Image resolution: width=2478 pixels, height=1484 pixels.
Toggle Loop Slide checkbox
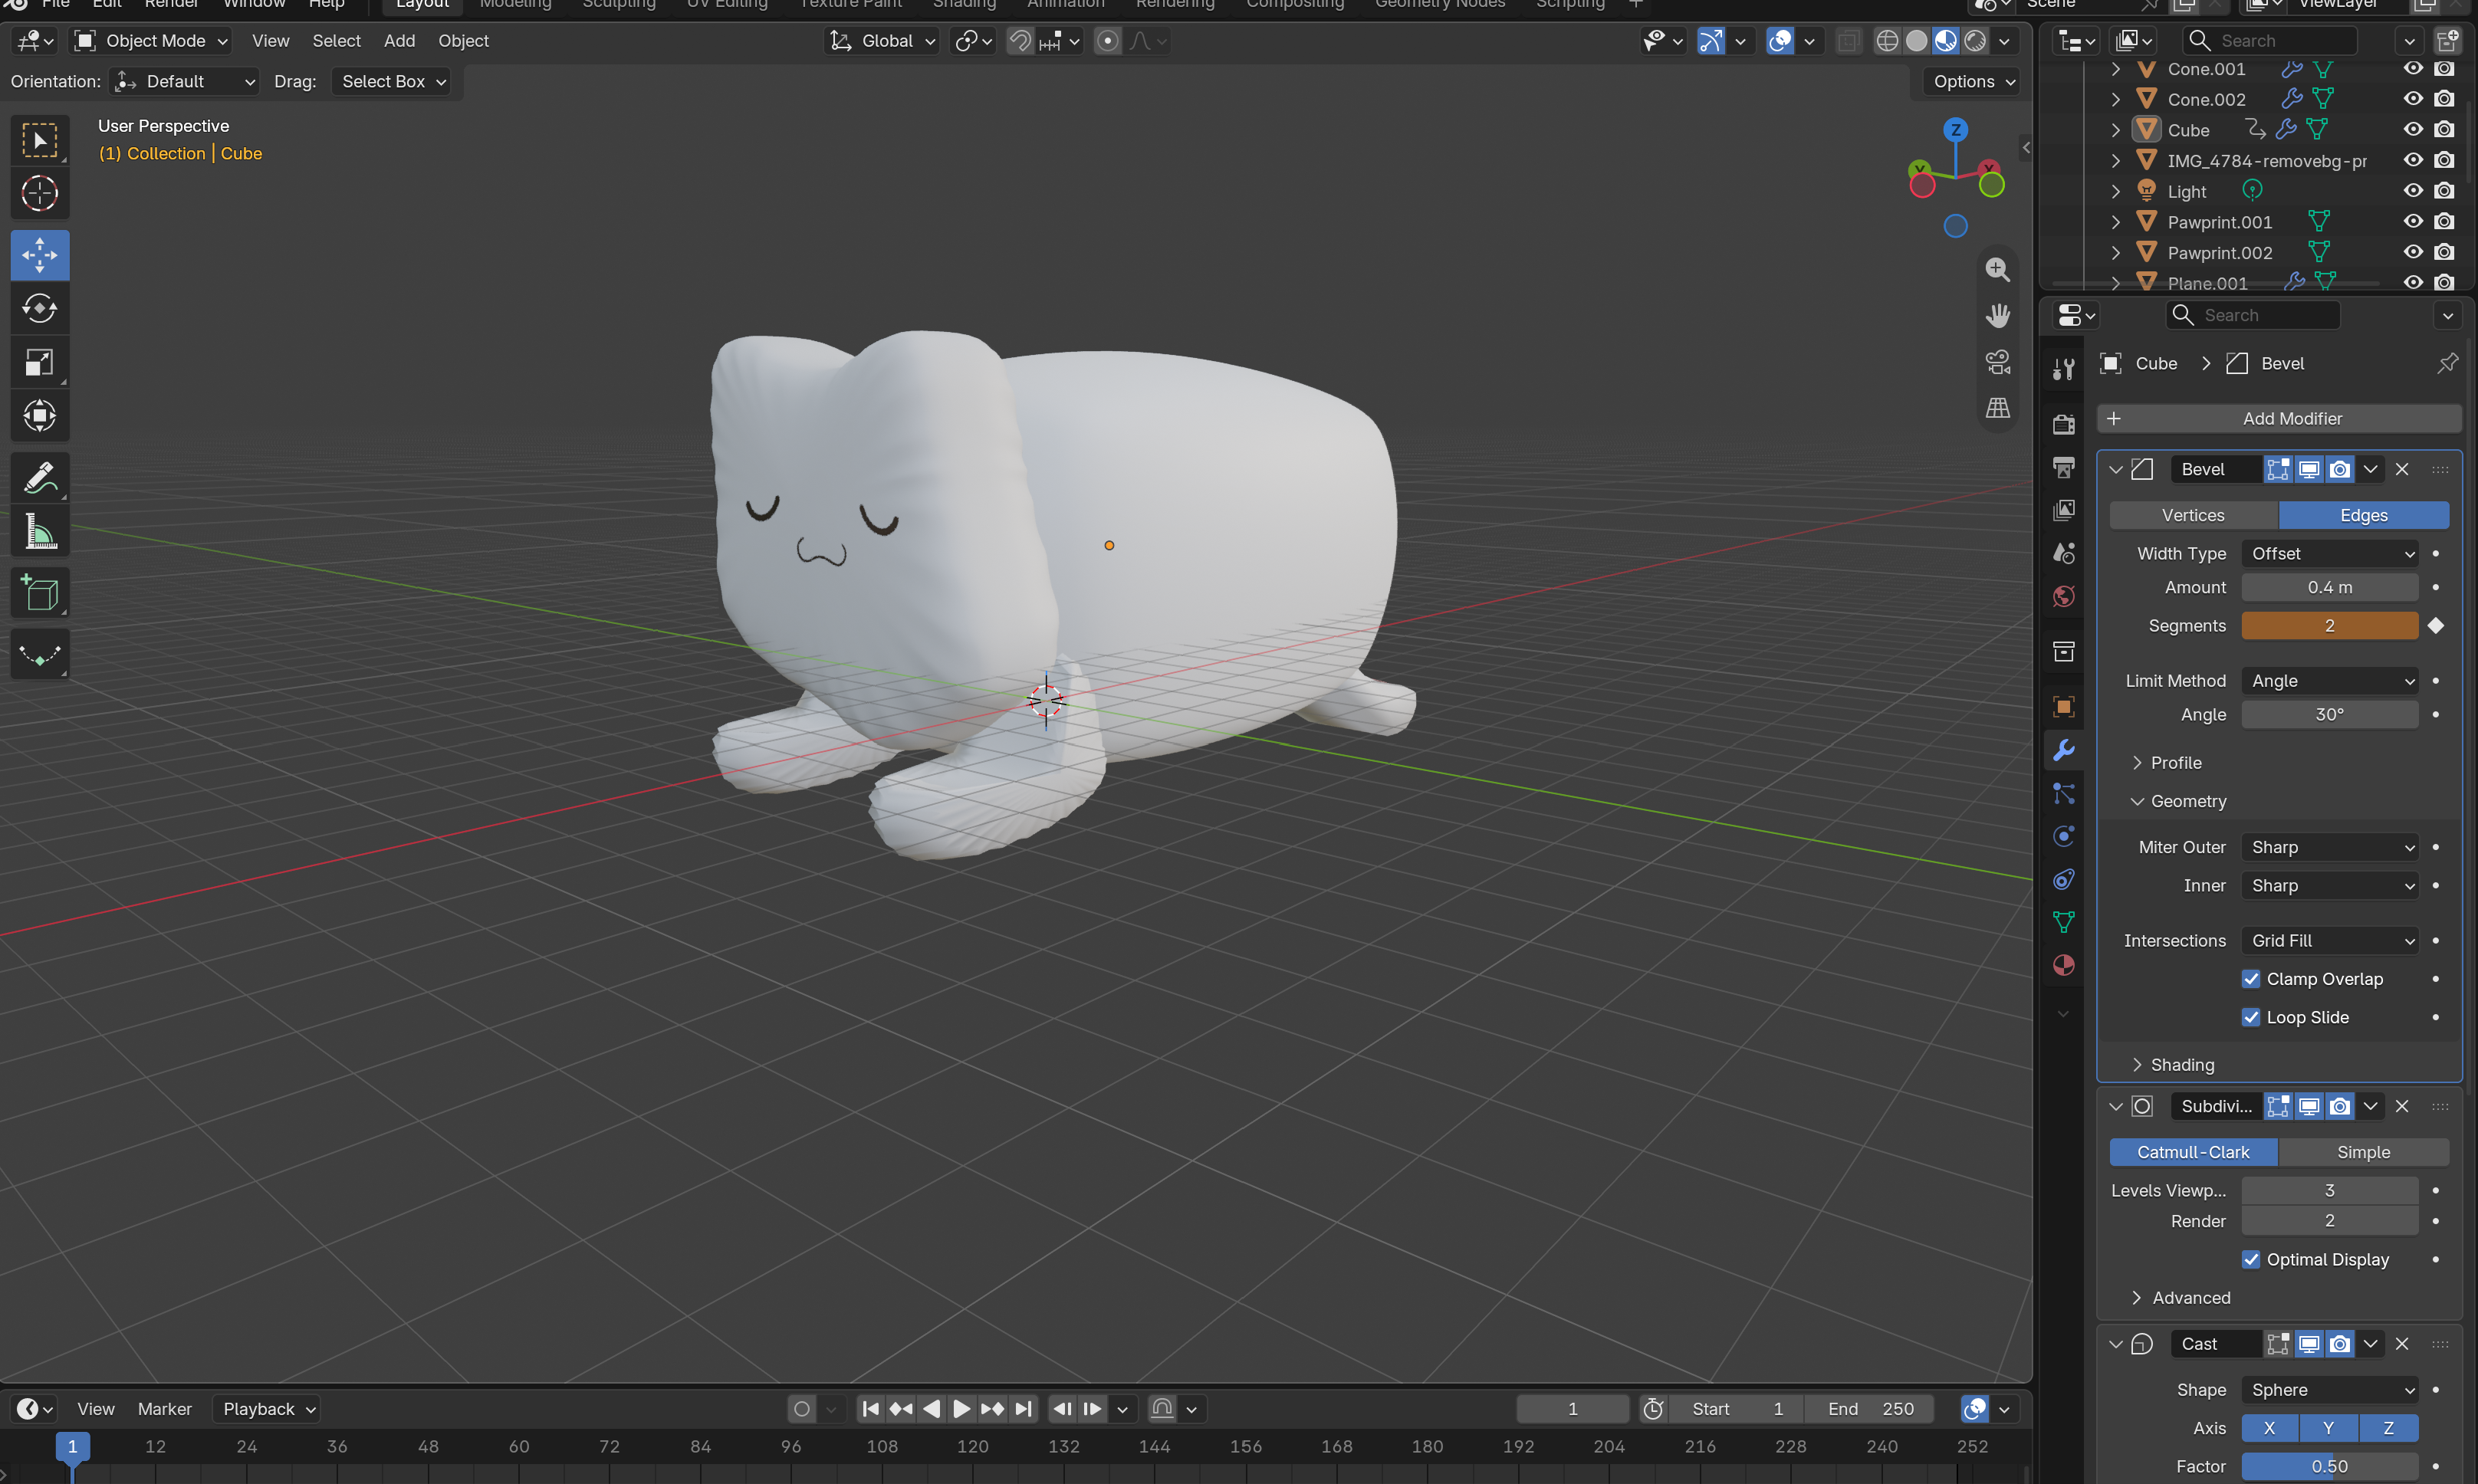pyautogui.click(x=2250, y=1017)
